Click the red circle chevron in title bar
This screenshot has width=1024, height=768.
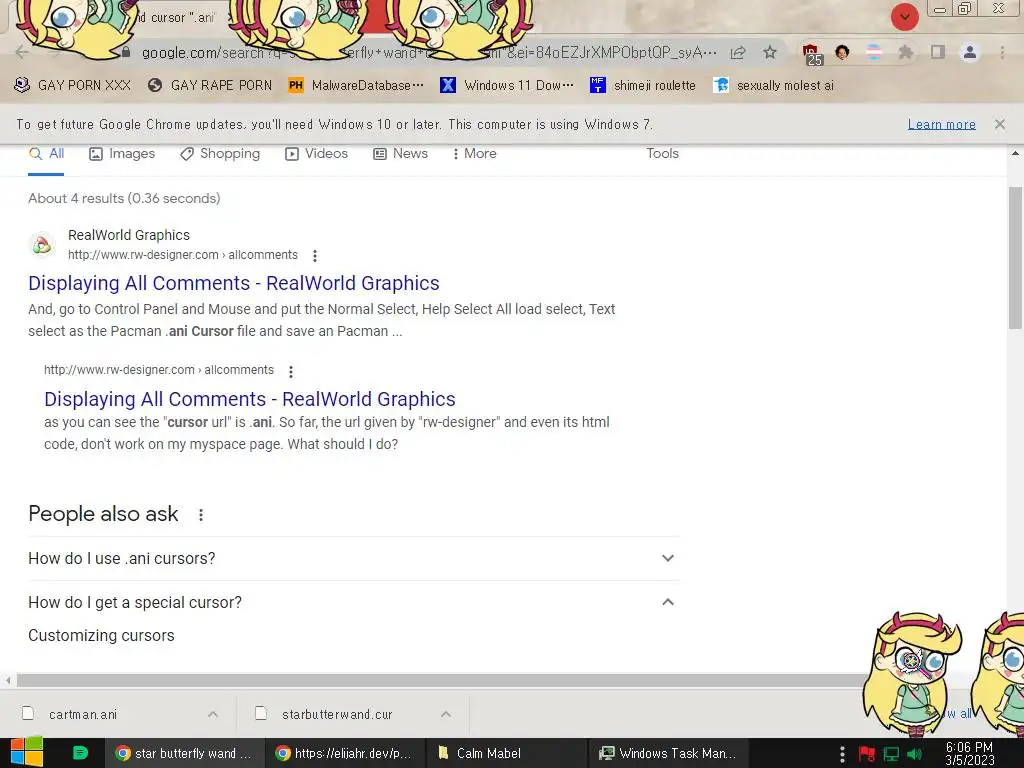(x=904, y=17)
